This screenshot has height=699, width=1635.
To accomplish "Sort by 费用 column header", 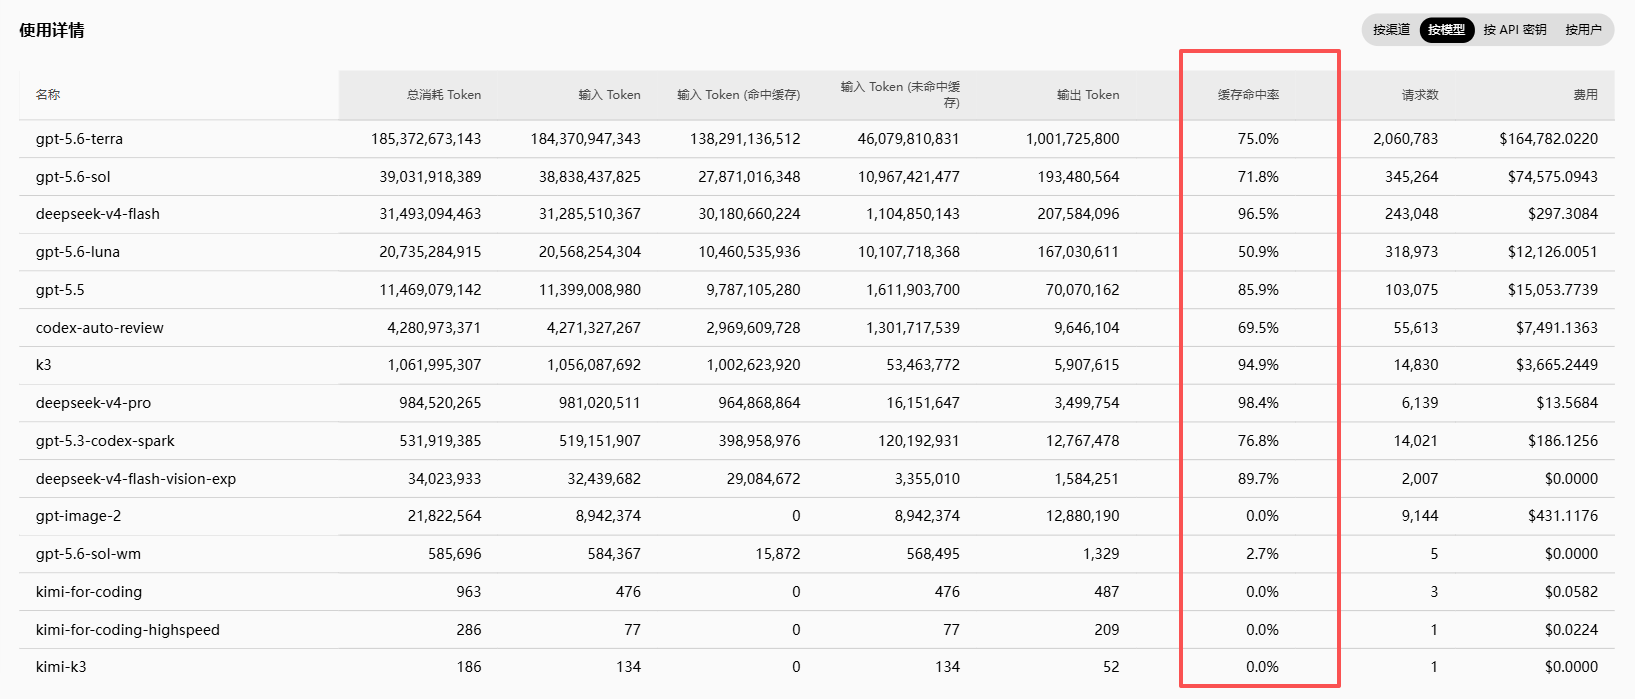I will (1585, 95).
